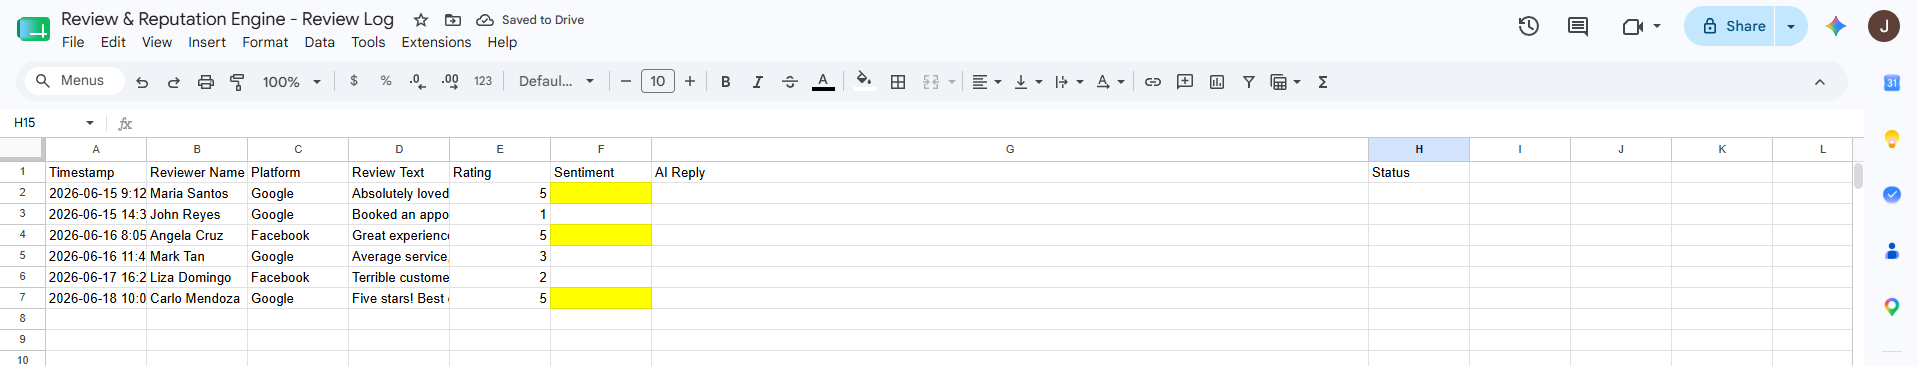
Task: Move document to folder icon
Action: [453, 20]
